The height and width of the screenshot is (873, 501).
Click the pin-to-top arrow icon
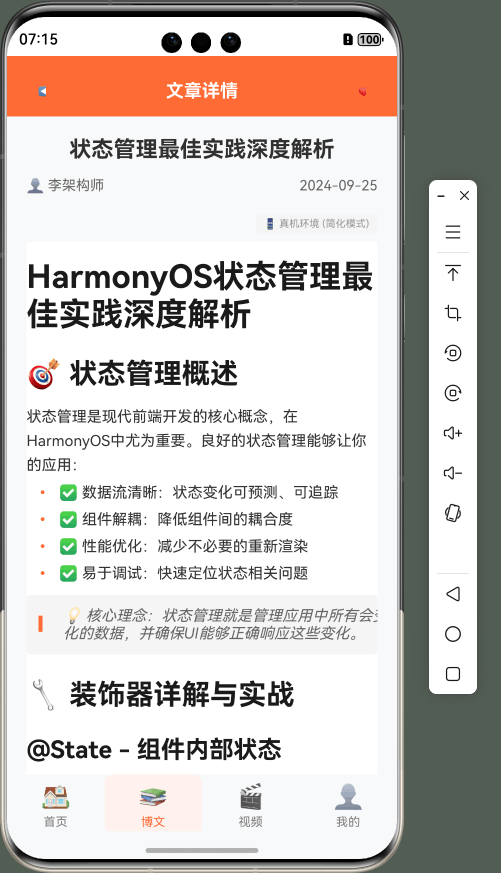click(x=453, y=273)
